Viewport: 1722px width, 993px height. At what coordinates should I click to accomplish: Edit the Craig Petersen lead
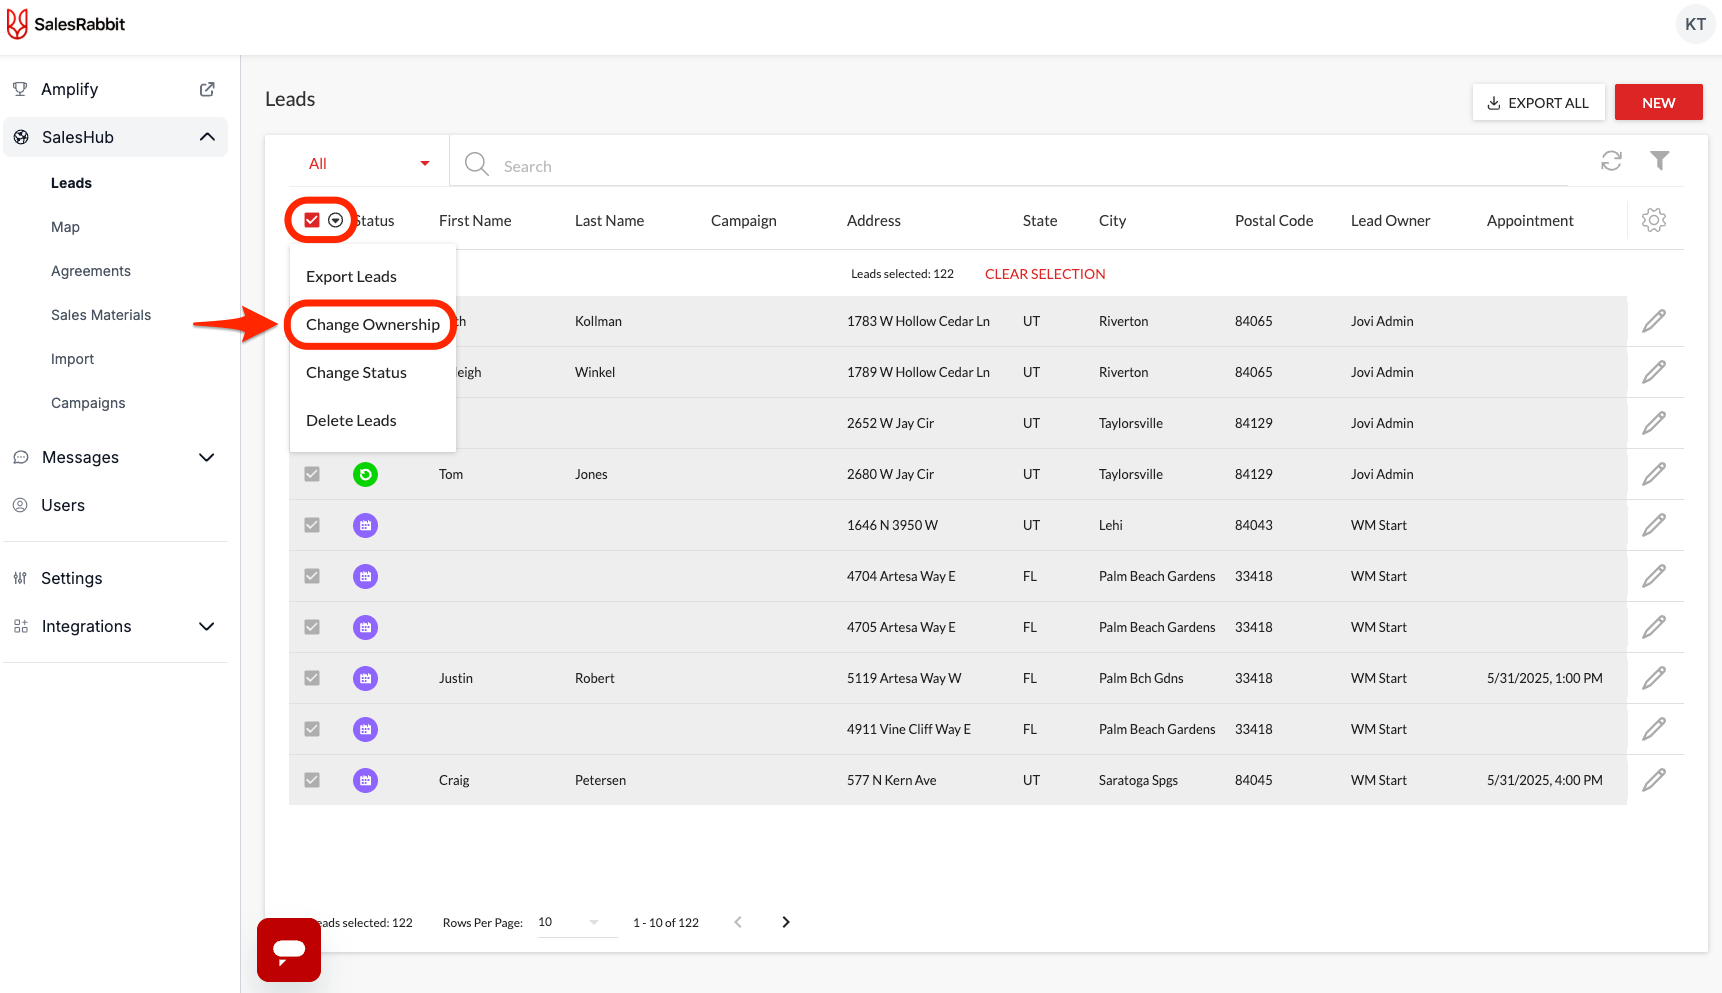click(1654, 780)
